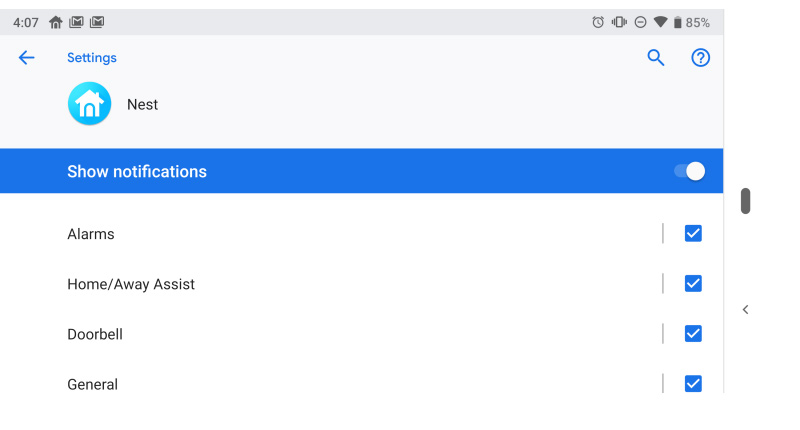
Task: Tap the Wi-Fi signal status icon
Action: pyautogui.click(x=660, y=22)
